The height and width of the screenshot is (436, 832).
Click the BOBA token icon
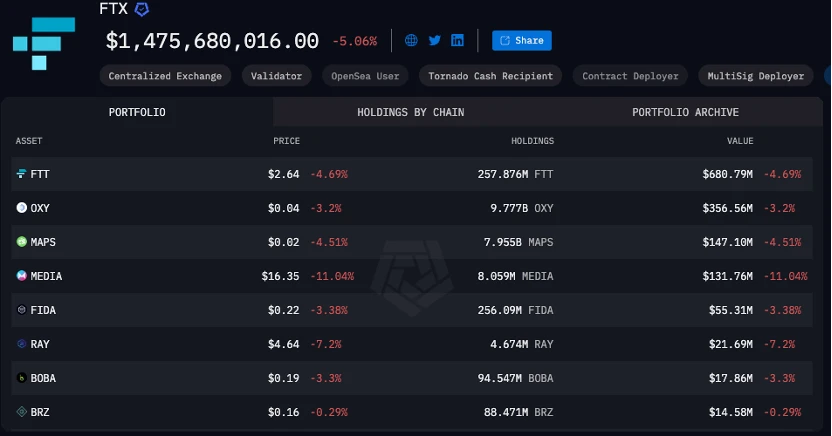22,378
